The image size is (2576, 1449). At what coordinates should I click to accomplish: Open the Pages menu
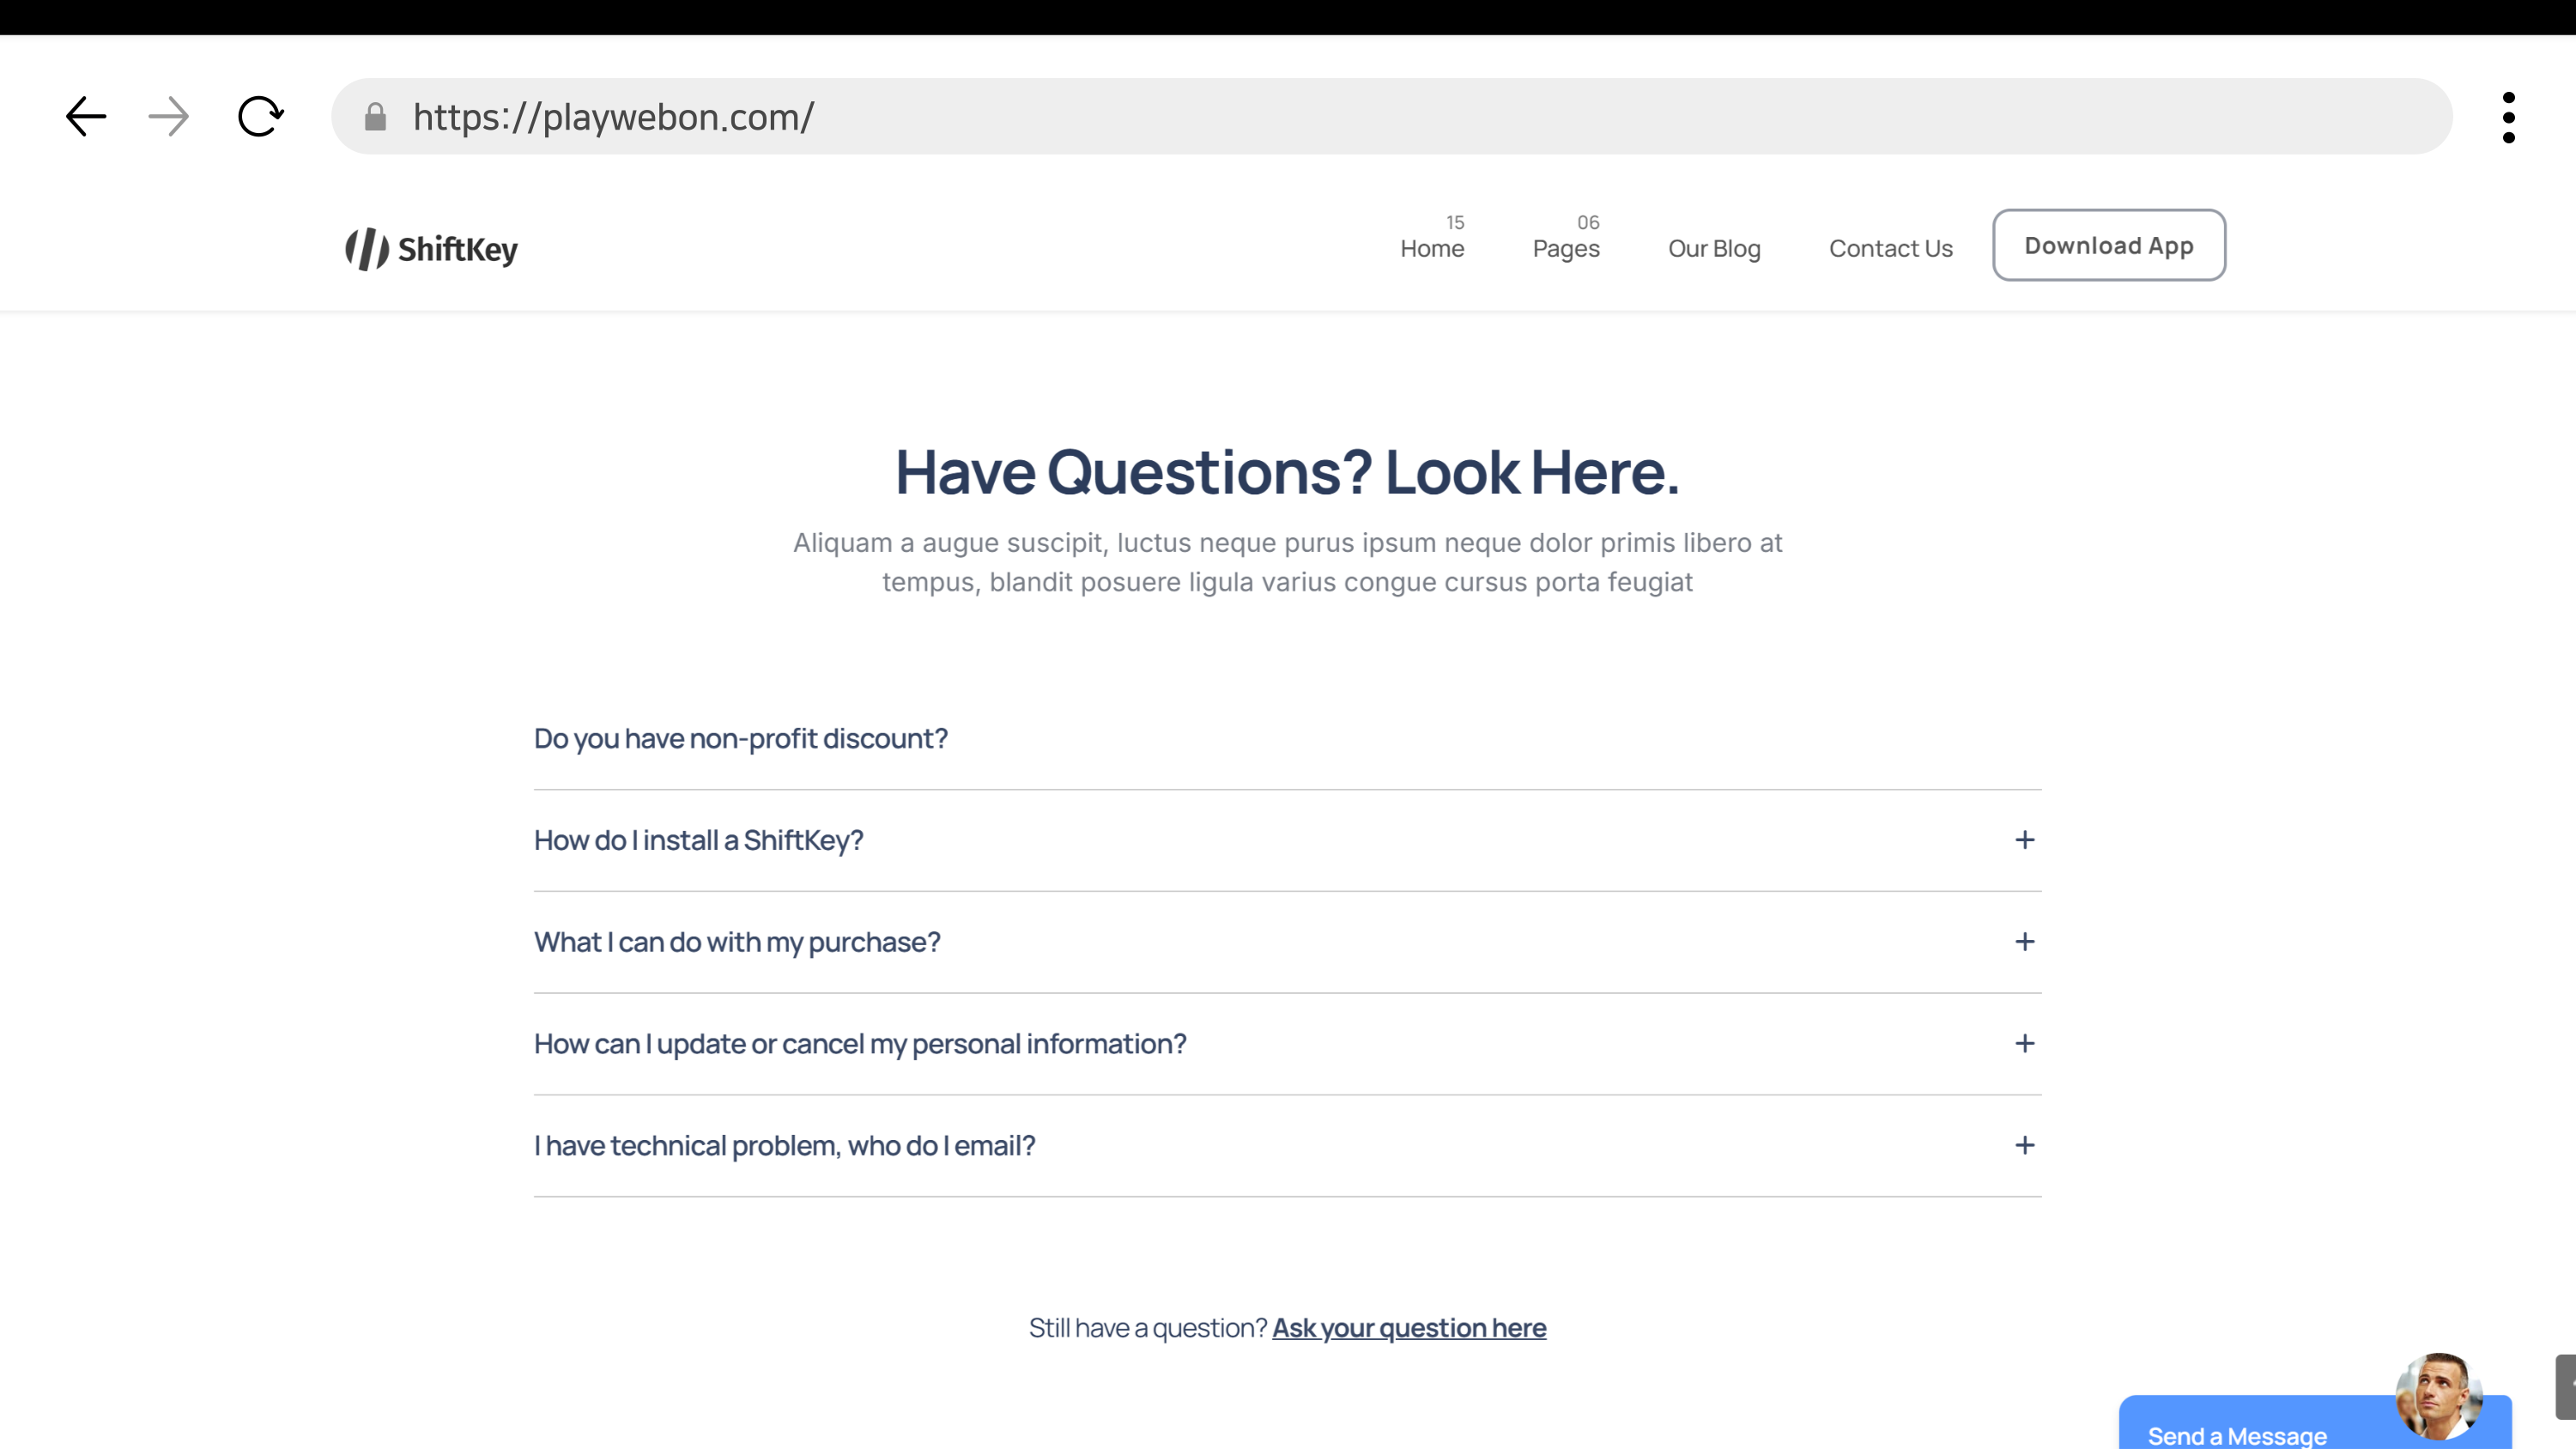(x=1565, y=248)
